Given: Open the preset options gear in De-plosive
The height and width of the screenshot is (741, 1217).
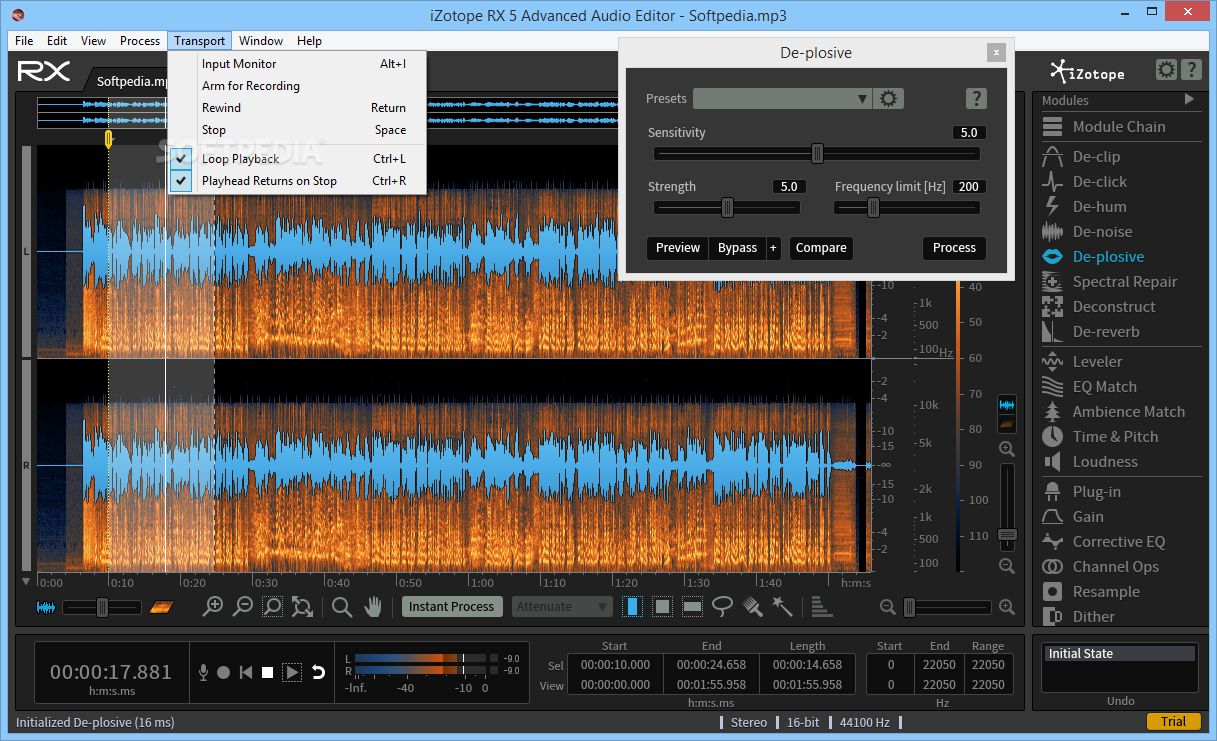Looking at the screenshot, I should [x=888, y=99].
